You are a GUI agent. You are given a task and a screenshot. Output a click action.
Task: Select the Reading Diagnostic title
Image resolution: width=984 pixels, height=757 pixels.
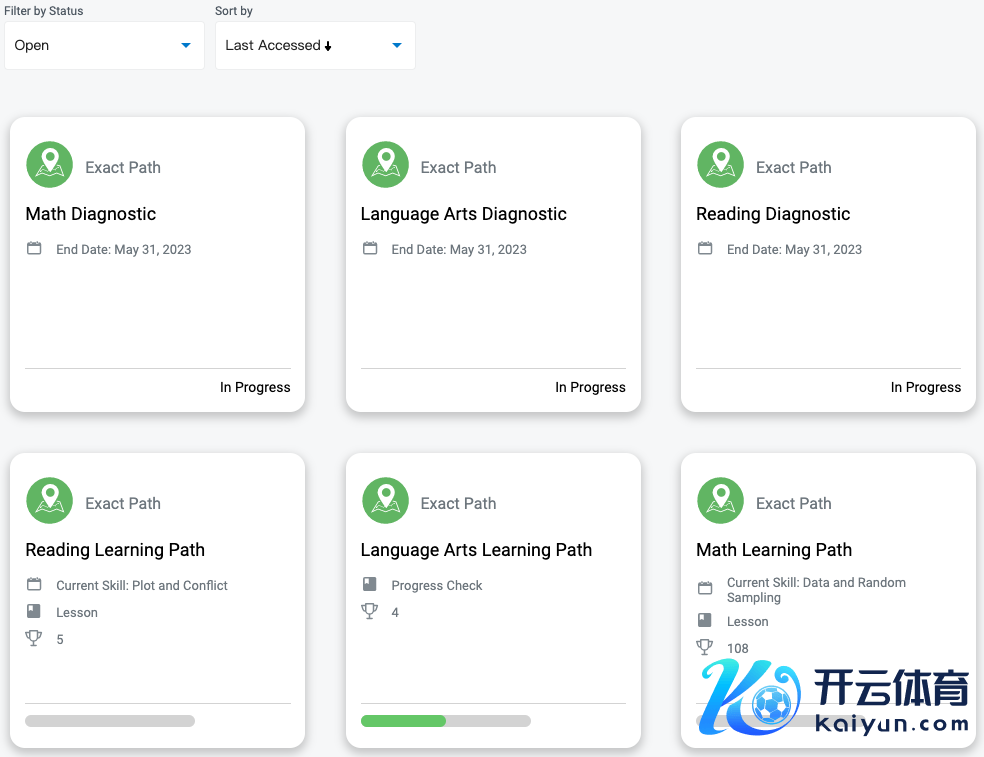(x=773, y=214)
